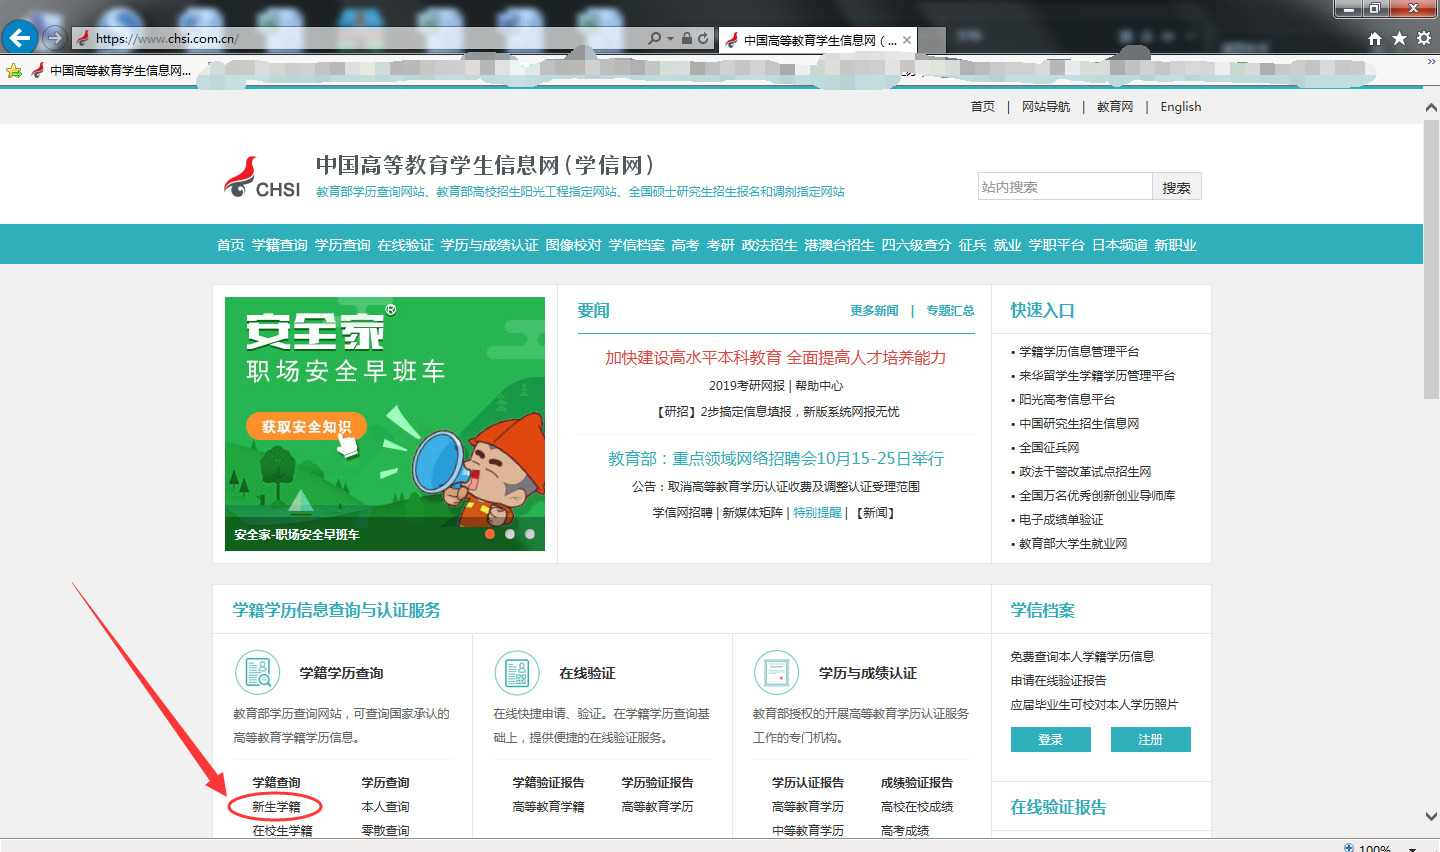Click the refresh icon in address bar

[x=703, y=39]
